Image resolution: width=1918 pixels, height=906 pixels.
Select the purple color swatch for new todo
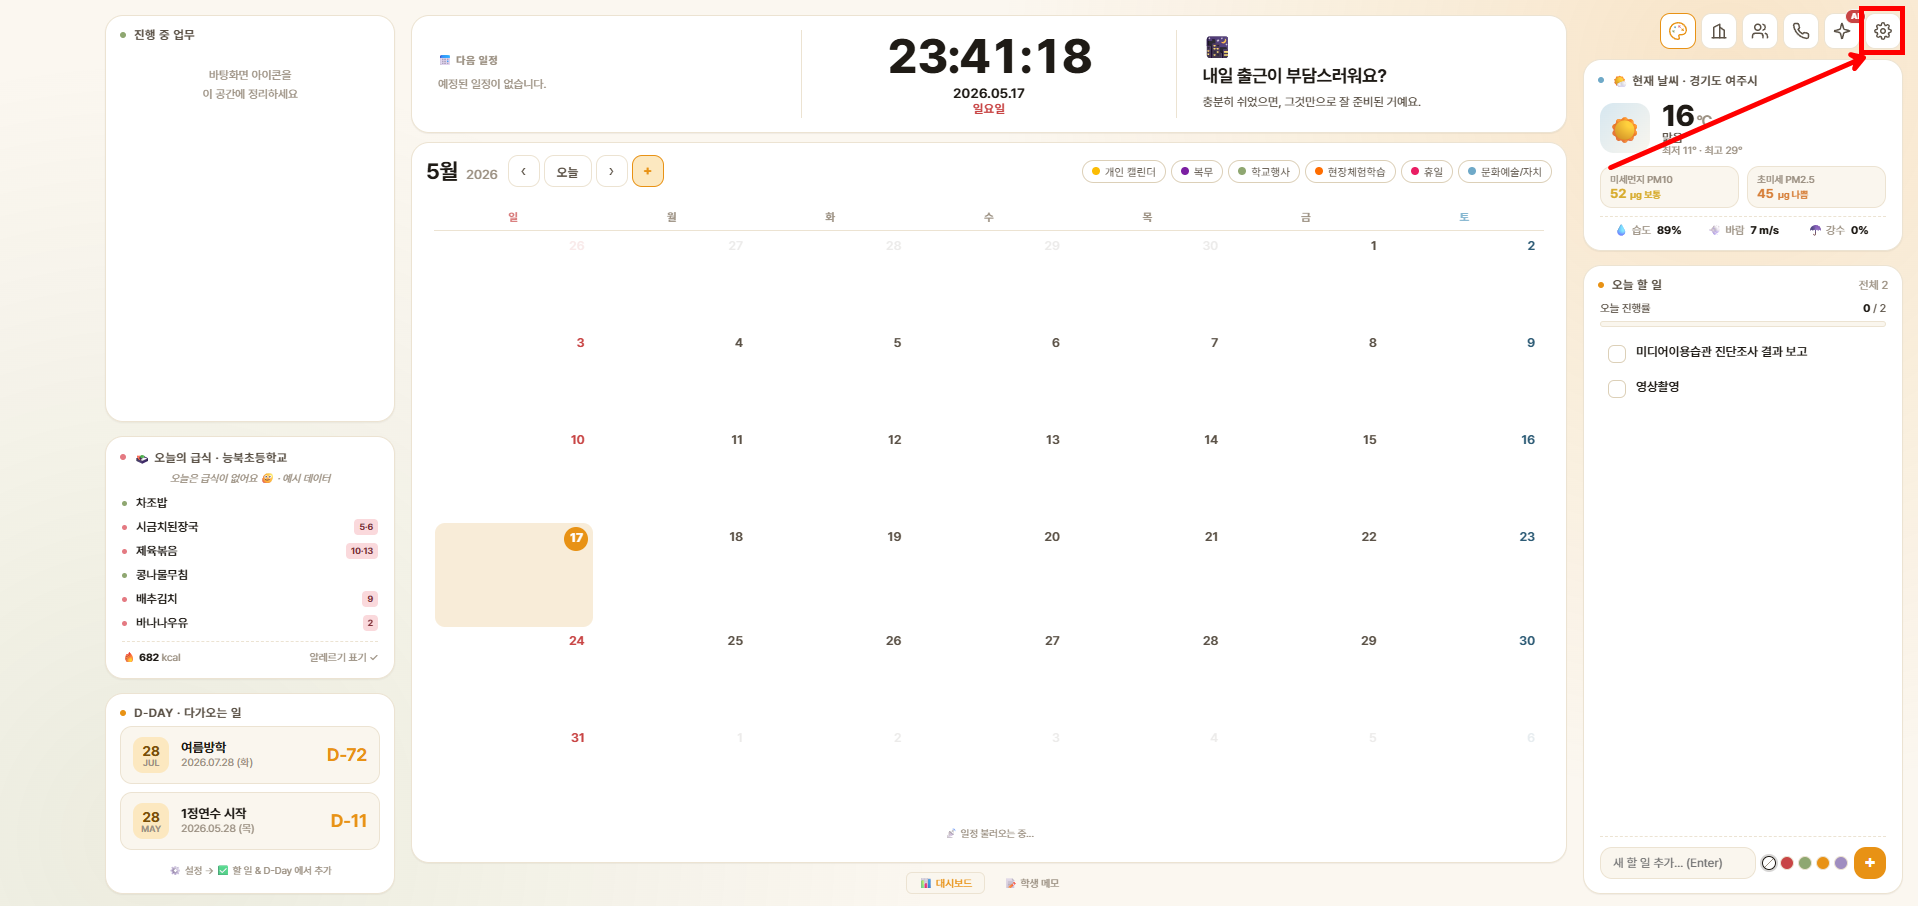tap(1841, 863)
